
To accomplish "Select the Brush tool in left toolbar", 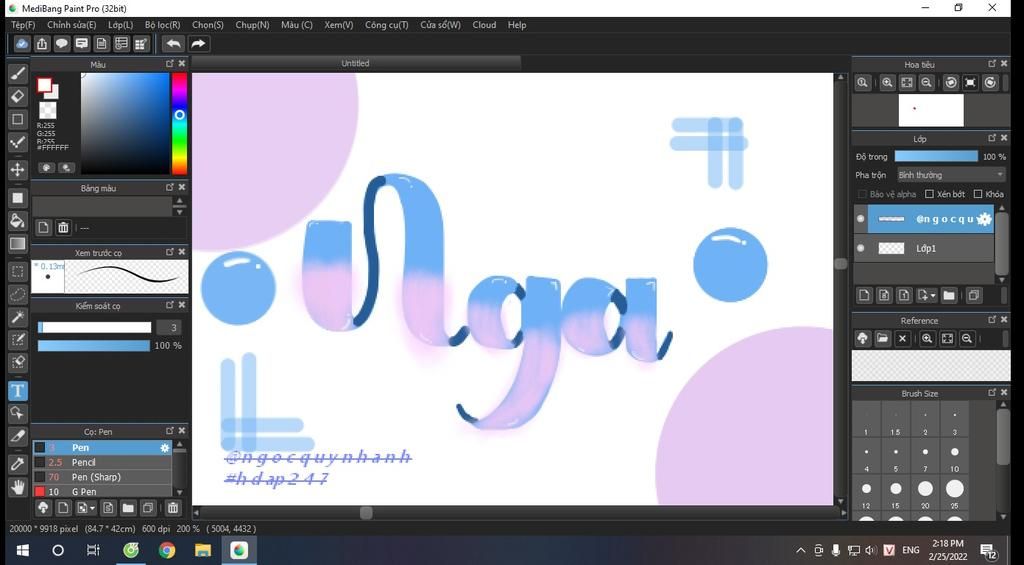I will click(18, 73).
